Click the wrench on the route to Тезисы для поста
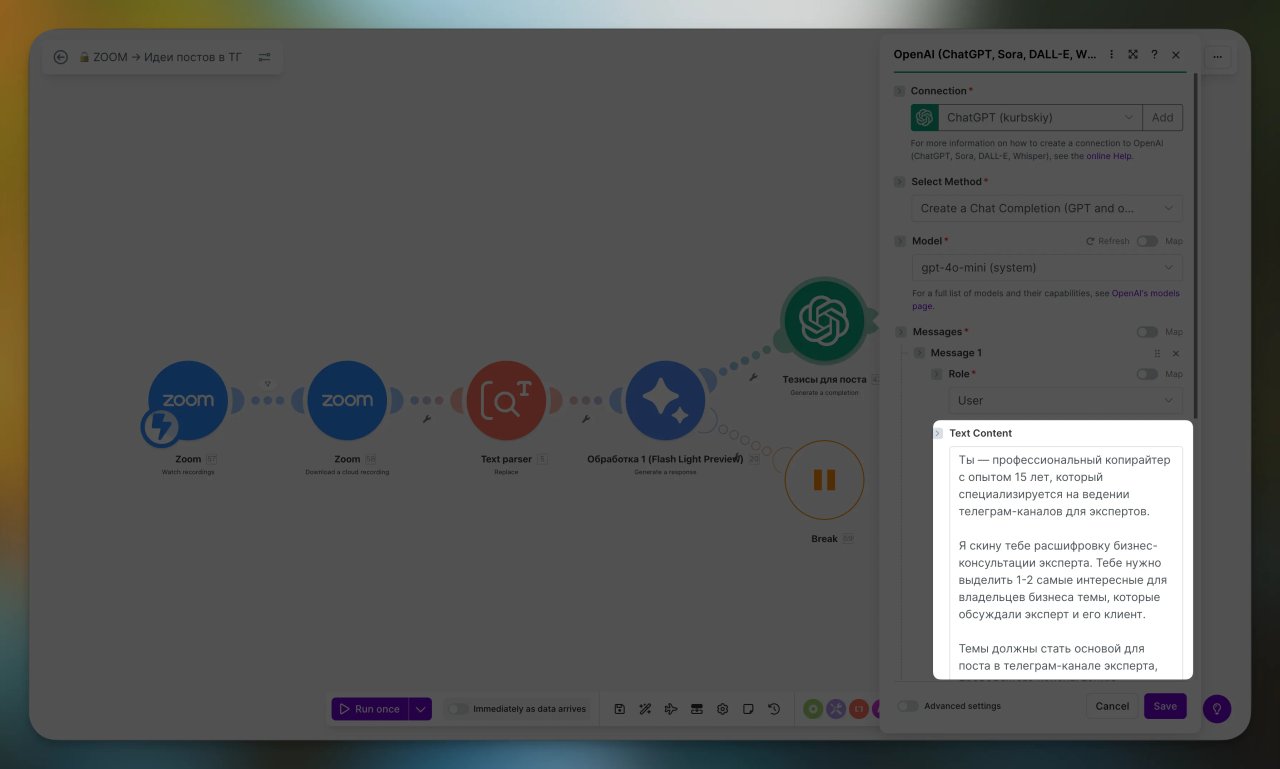 point(752,378)
